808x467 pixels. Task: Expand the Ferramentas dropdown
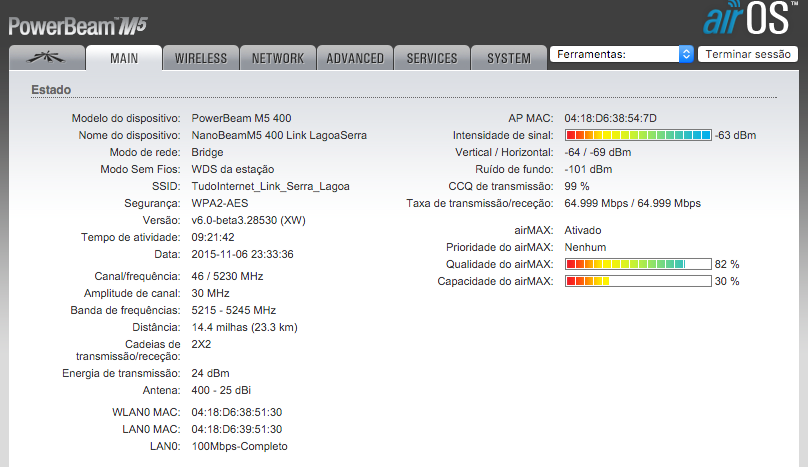(x=621, y=54)
